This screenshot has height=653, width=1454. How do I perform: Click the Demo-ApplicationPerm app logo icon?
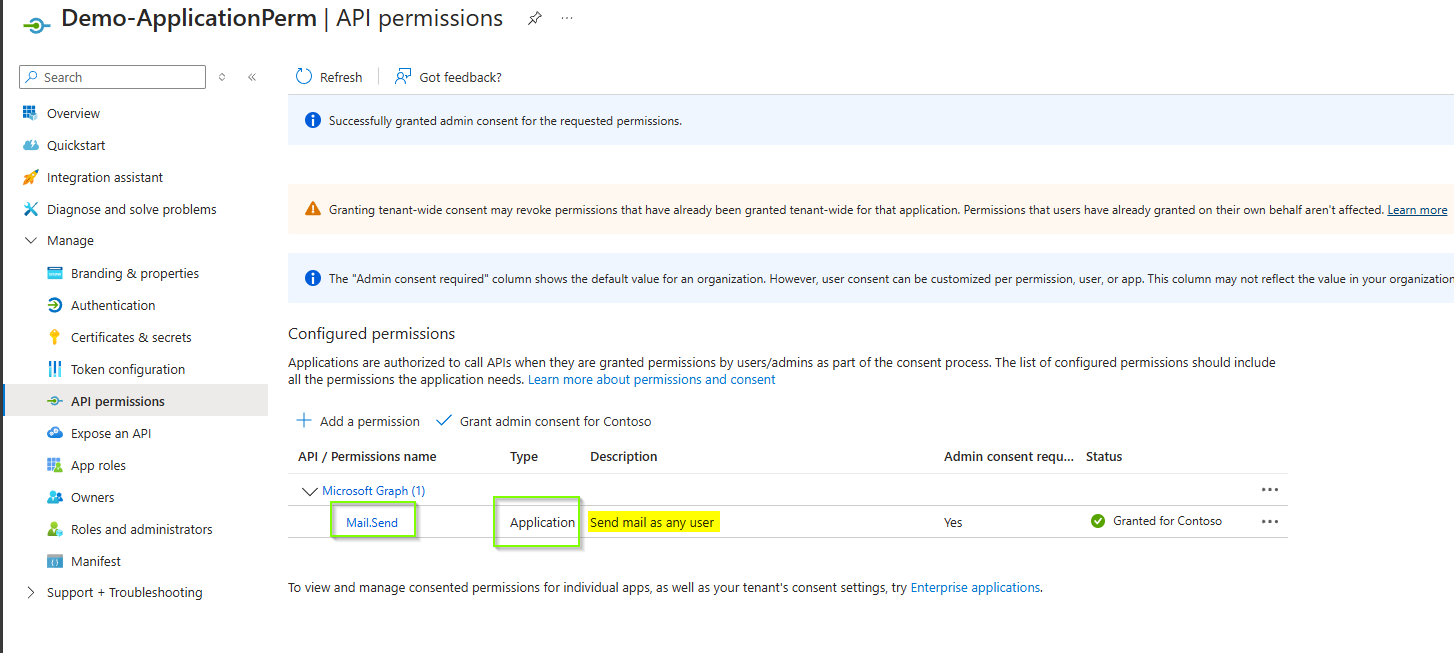(37, 24)
